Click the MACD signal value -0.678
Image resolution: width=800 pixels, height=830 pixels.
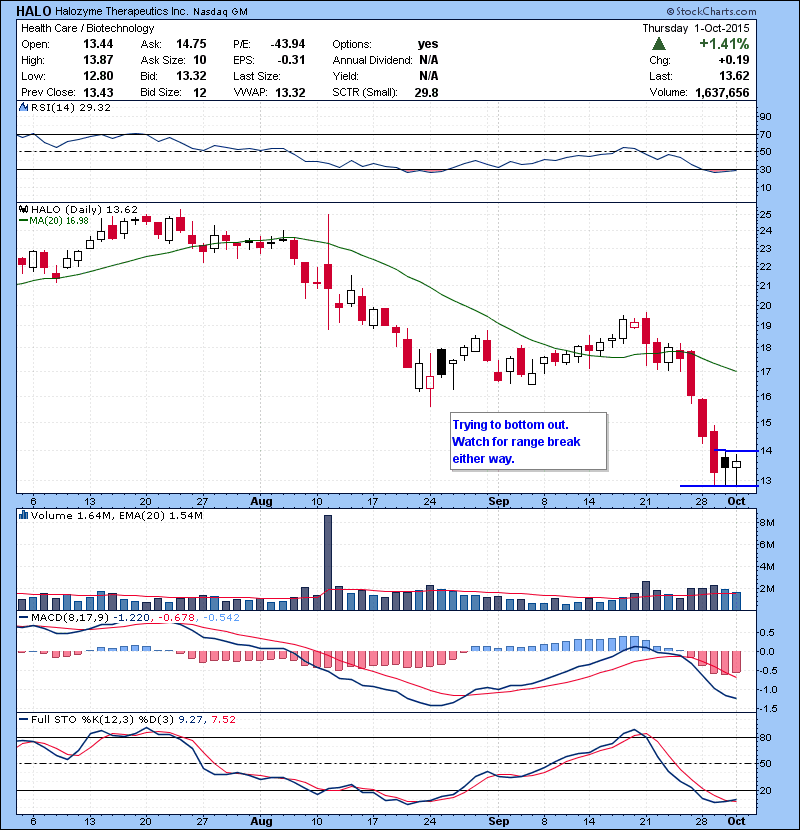[177, 618]
